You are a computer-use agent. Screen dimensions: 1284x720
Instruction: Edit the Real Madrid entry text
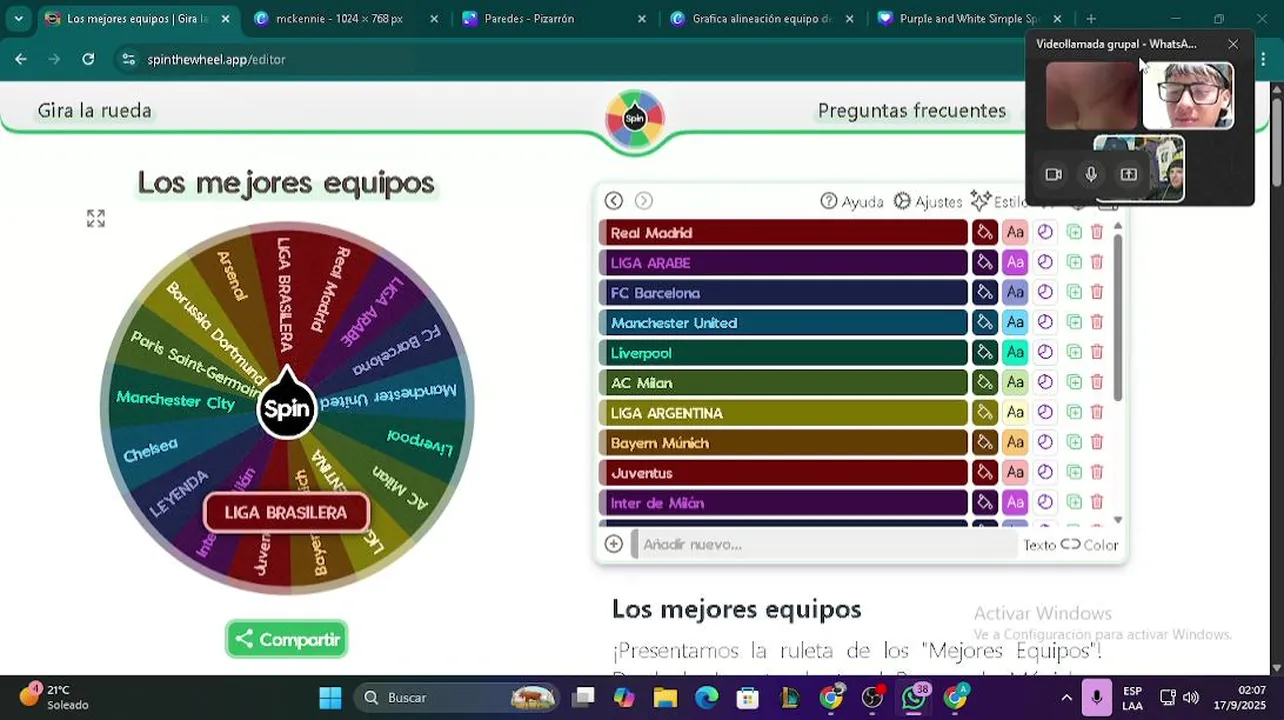click(x=783, y=233)
